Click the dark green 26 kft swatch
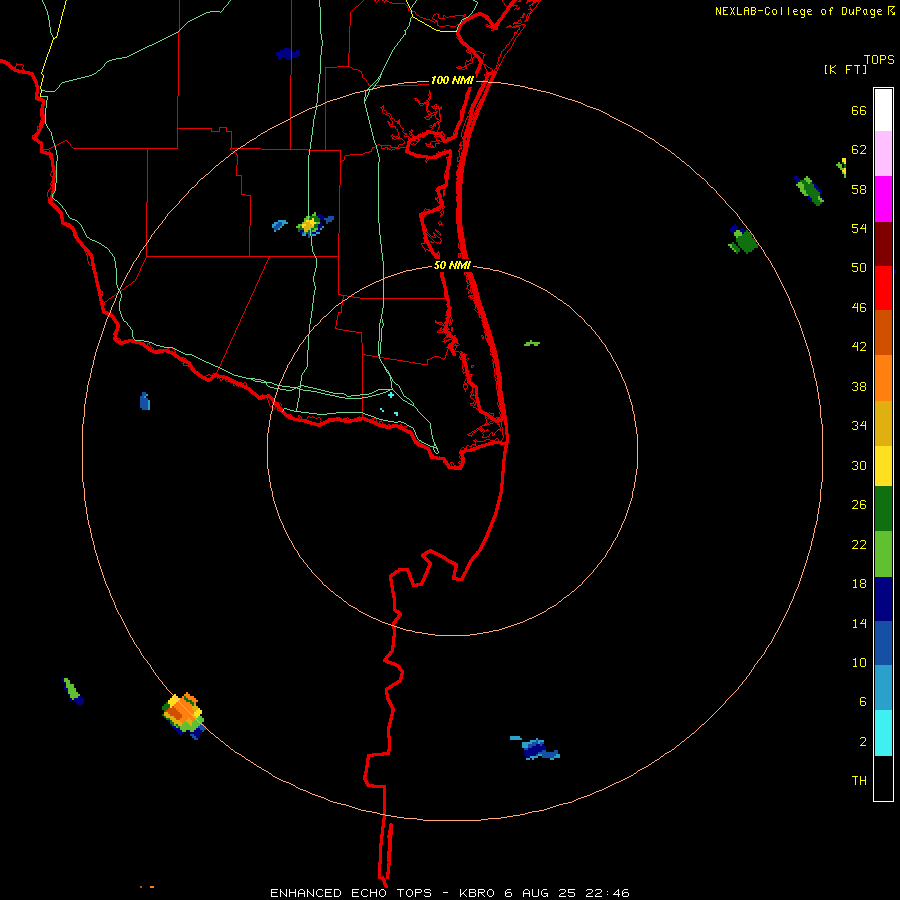 pyautogui.click(x=883, y=509)
